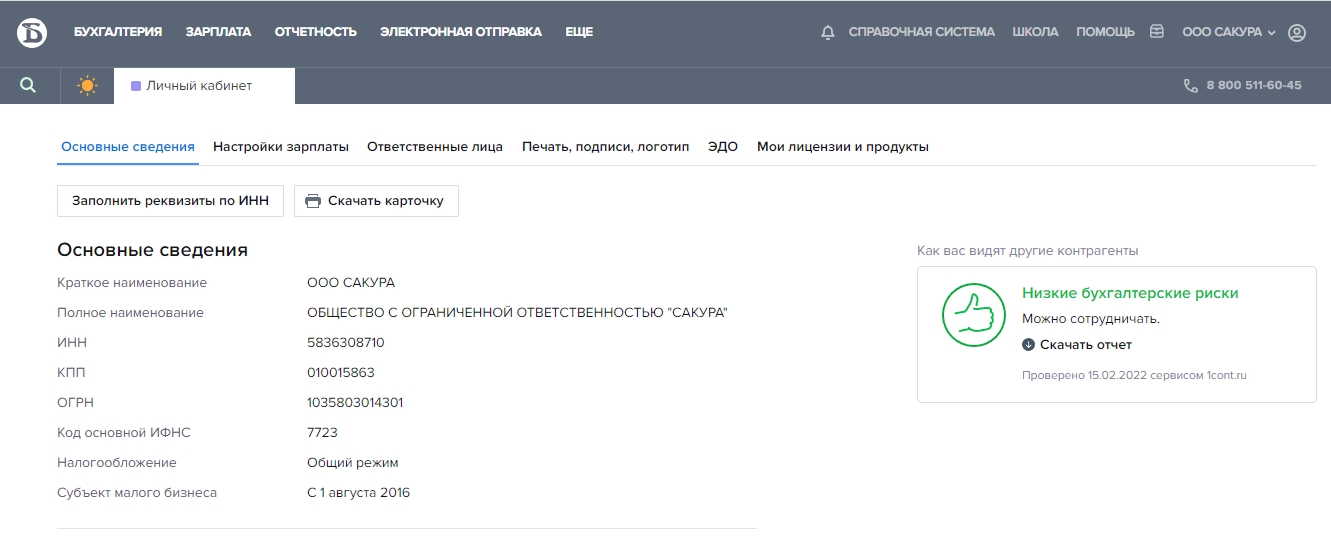The width and height of the screenshot is (1331, 546).
Task: Click the printer icon on Скачать карточку
Action: click(x=313, y=201)
